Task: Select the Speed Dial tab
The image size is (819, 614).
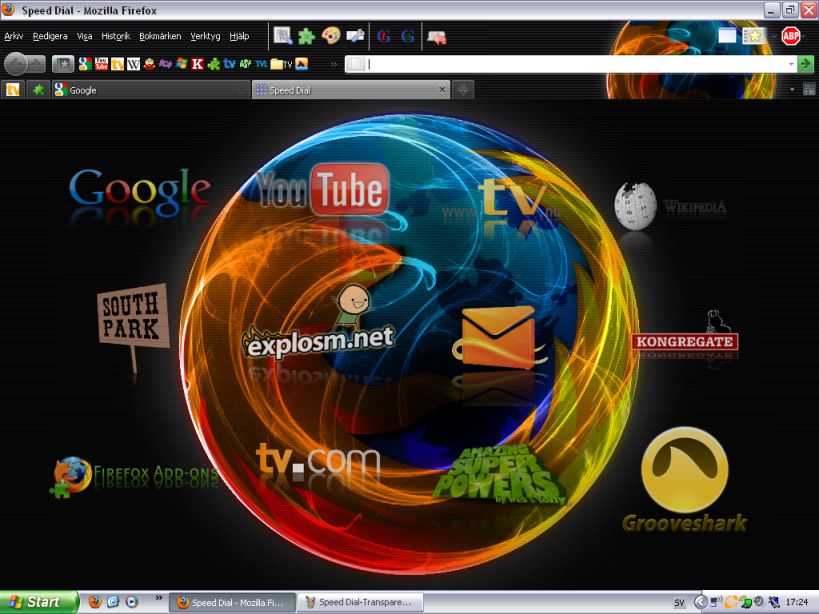Action: (351, 90)
